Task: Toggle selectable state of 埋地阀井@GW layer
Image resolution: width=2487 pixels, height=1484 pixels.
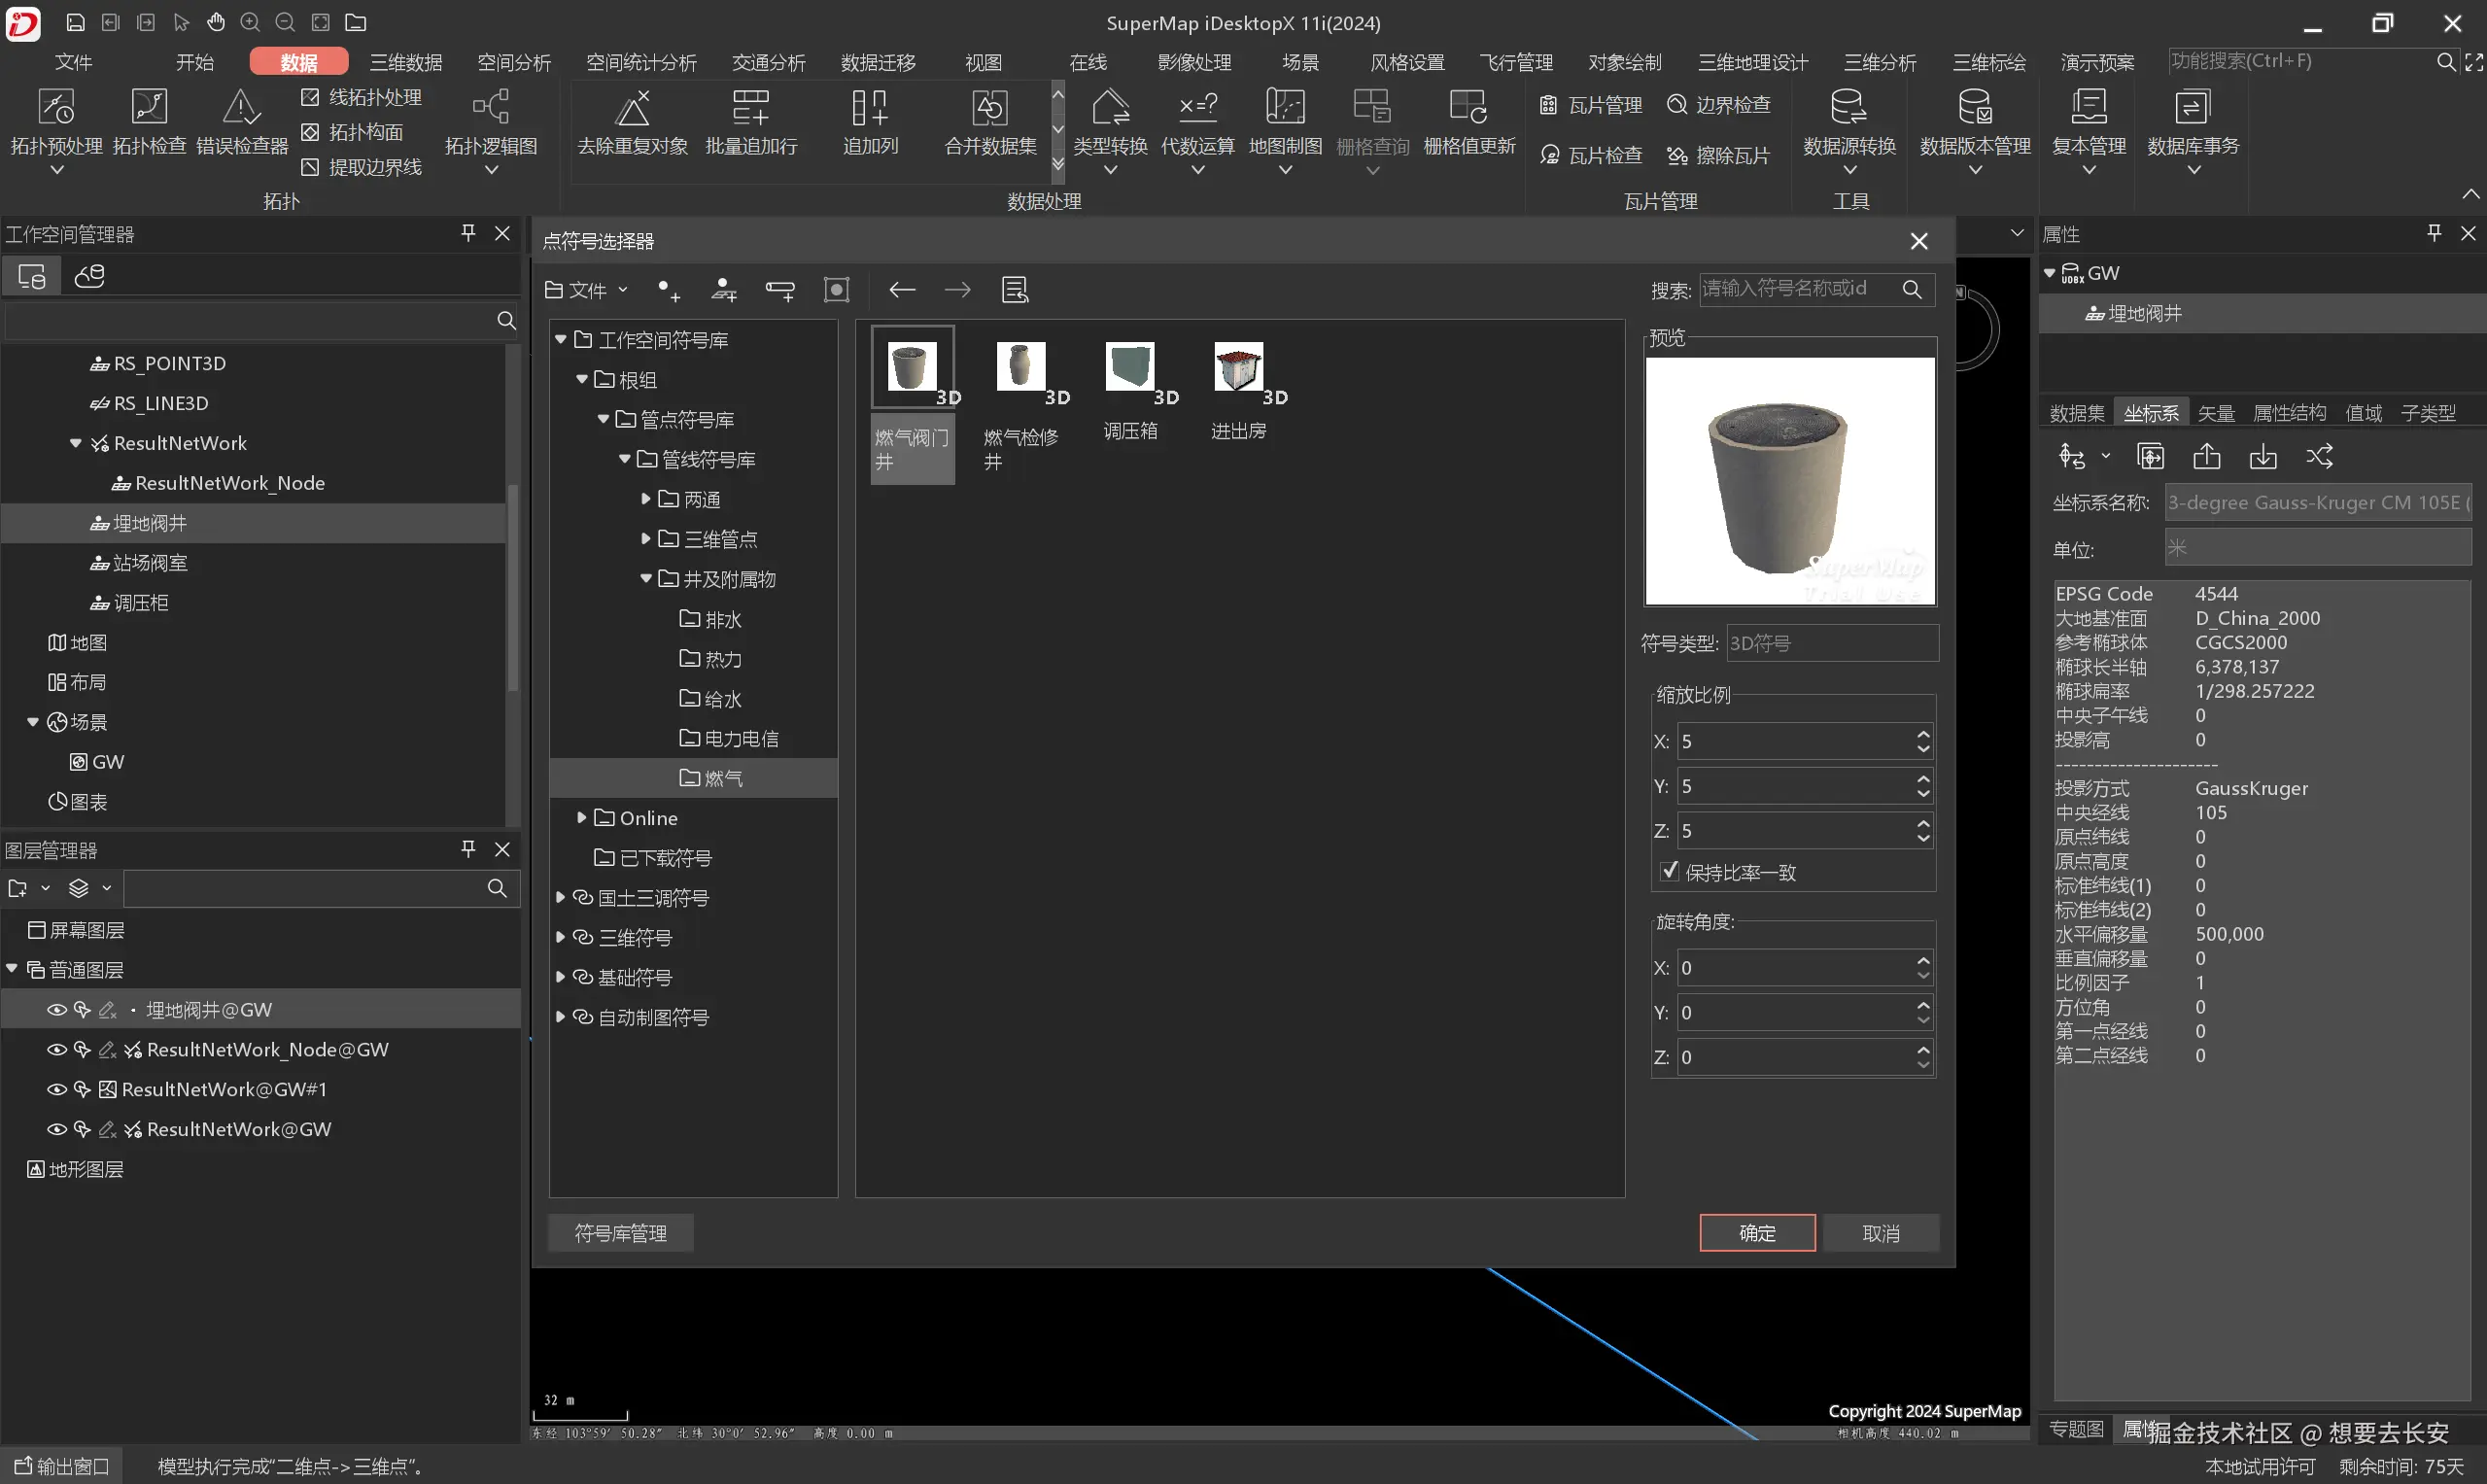Action: pyautogui.click(x=82, y=1010)
